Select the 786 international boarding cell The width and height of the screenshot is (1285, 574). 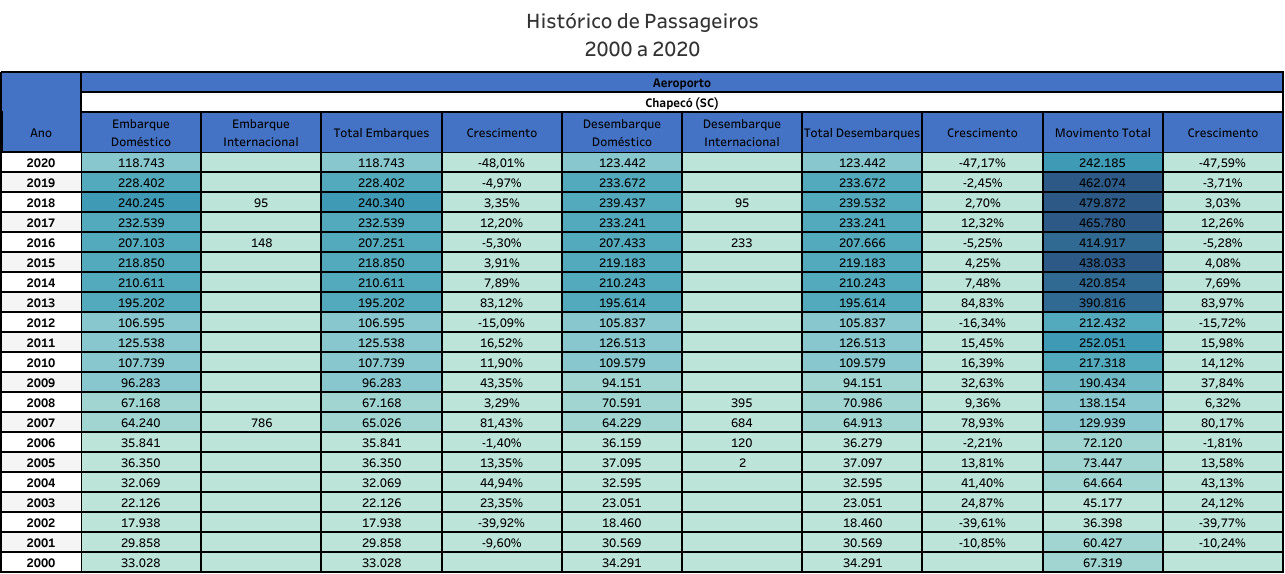pyautogui.click(x=261, y=423)
